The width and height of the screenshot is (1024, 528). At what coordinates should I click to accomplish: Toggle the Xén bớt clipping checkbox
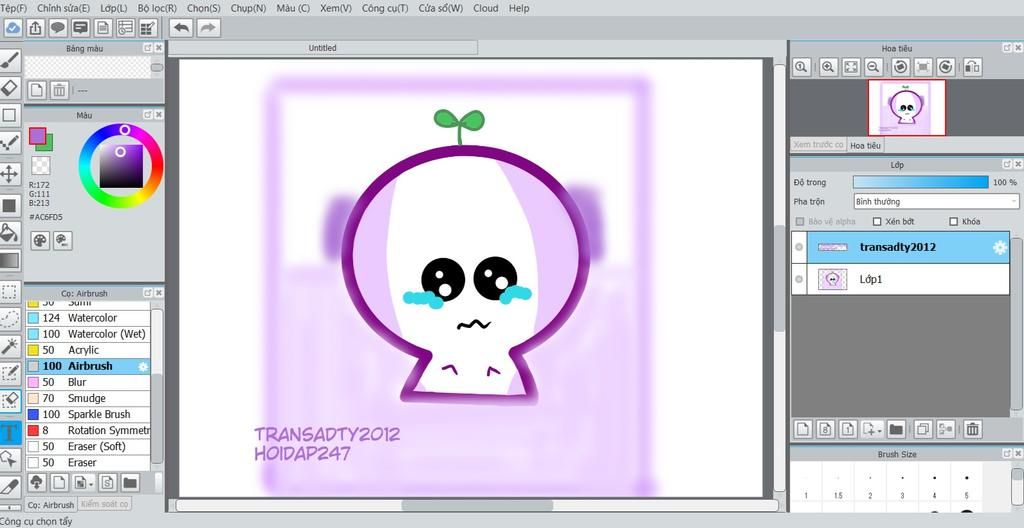click(x=877, y=222)
